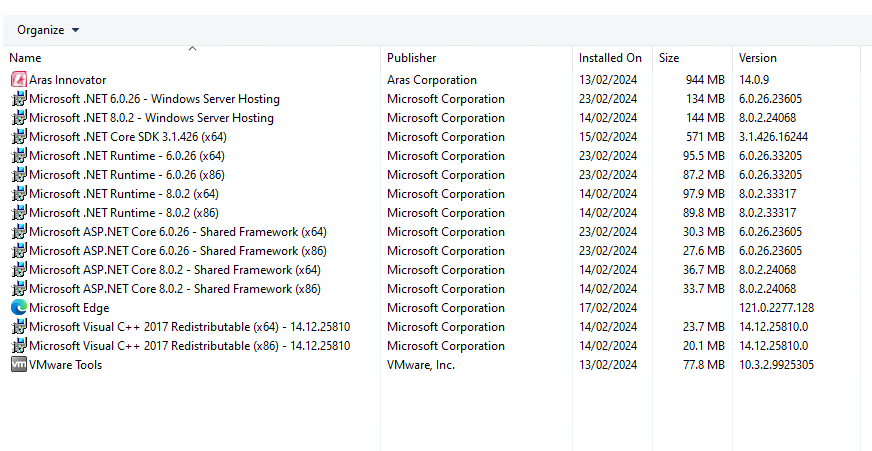This screenshot has height=451, width=872.
Task: Sort list by Installed On column
Action: [x=610, y=58]
